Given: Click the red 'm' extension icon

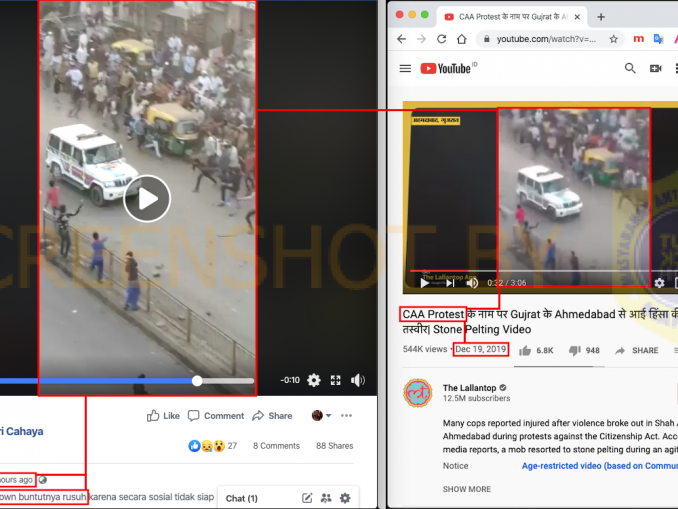Looking at the screenshot, I should tap(638, 39).
